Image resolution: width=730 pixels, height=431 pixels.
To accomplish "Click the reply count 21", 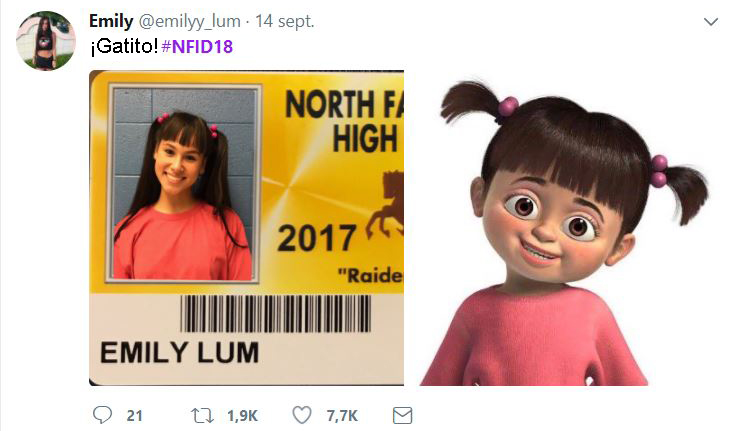I will (x=135, y=415).
